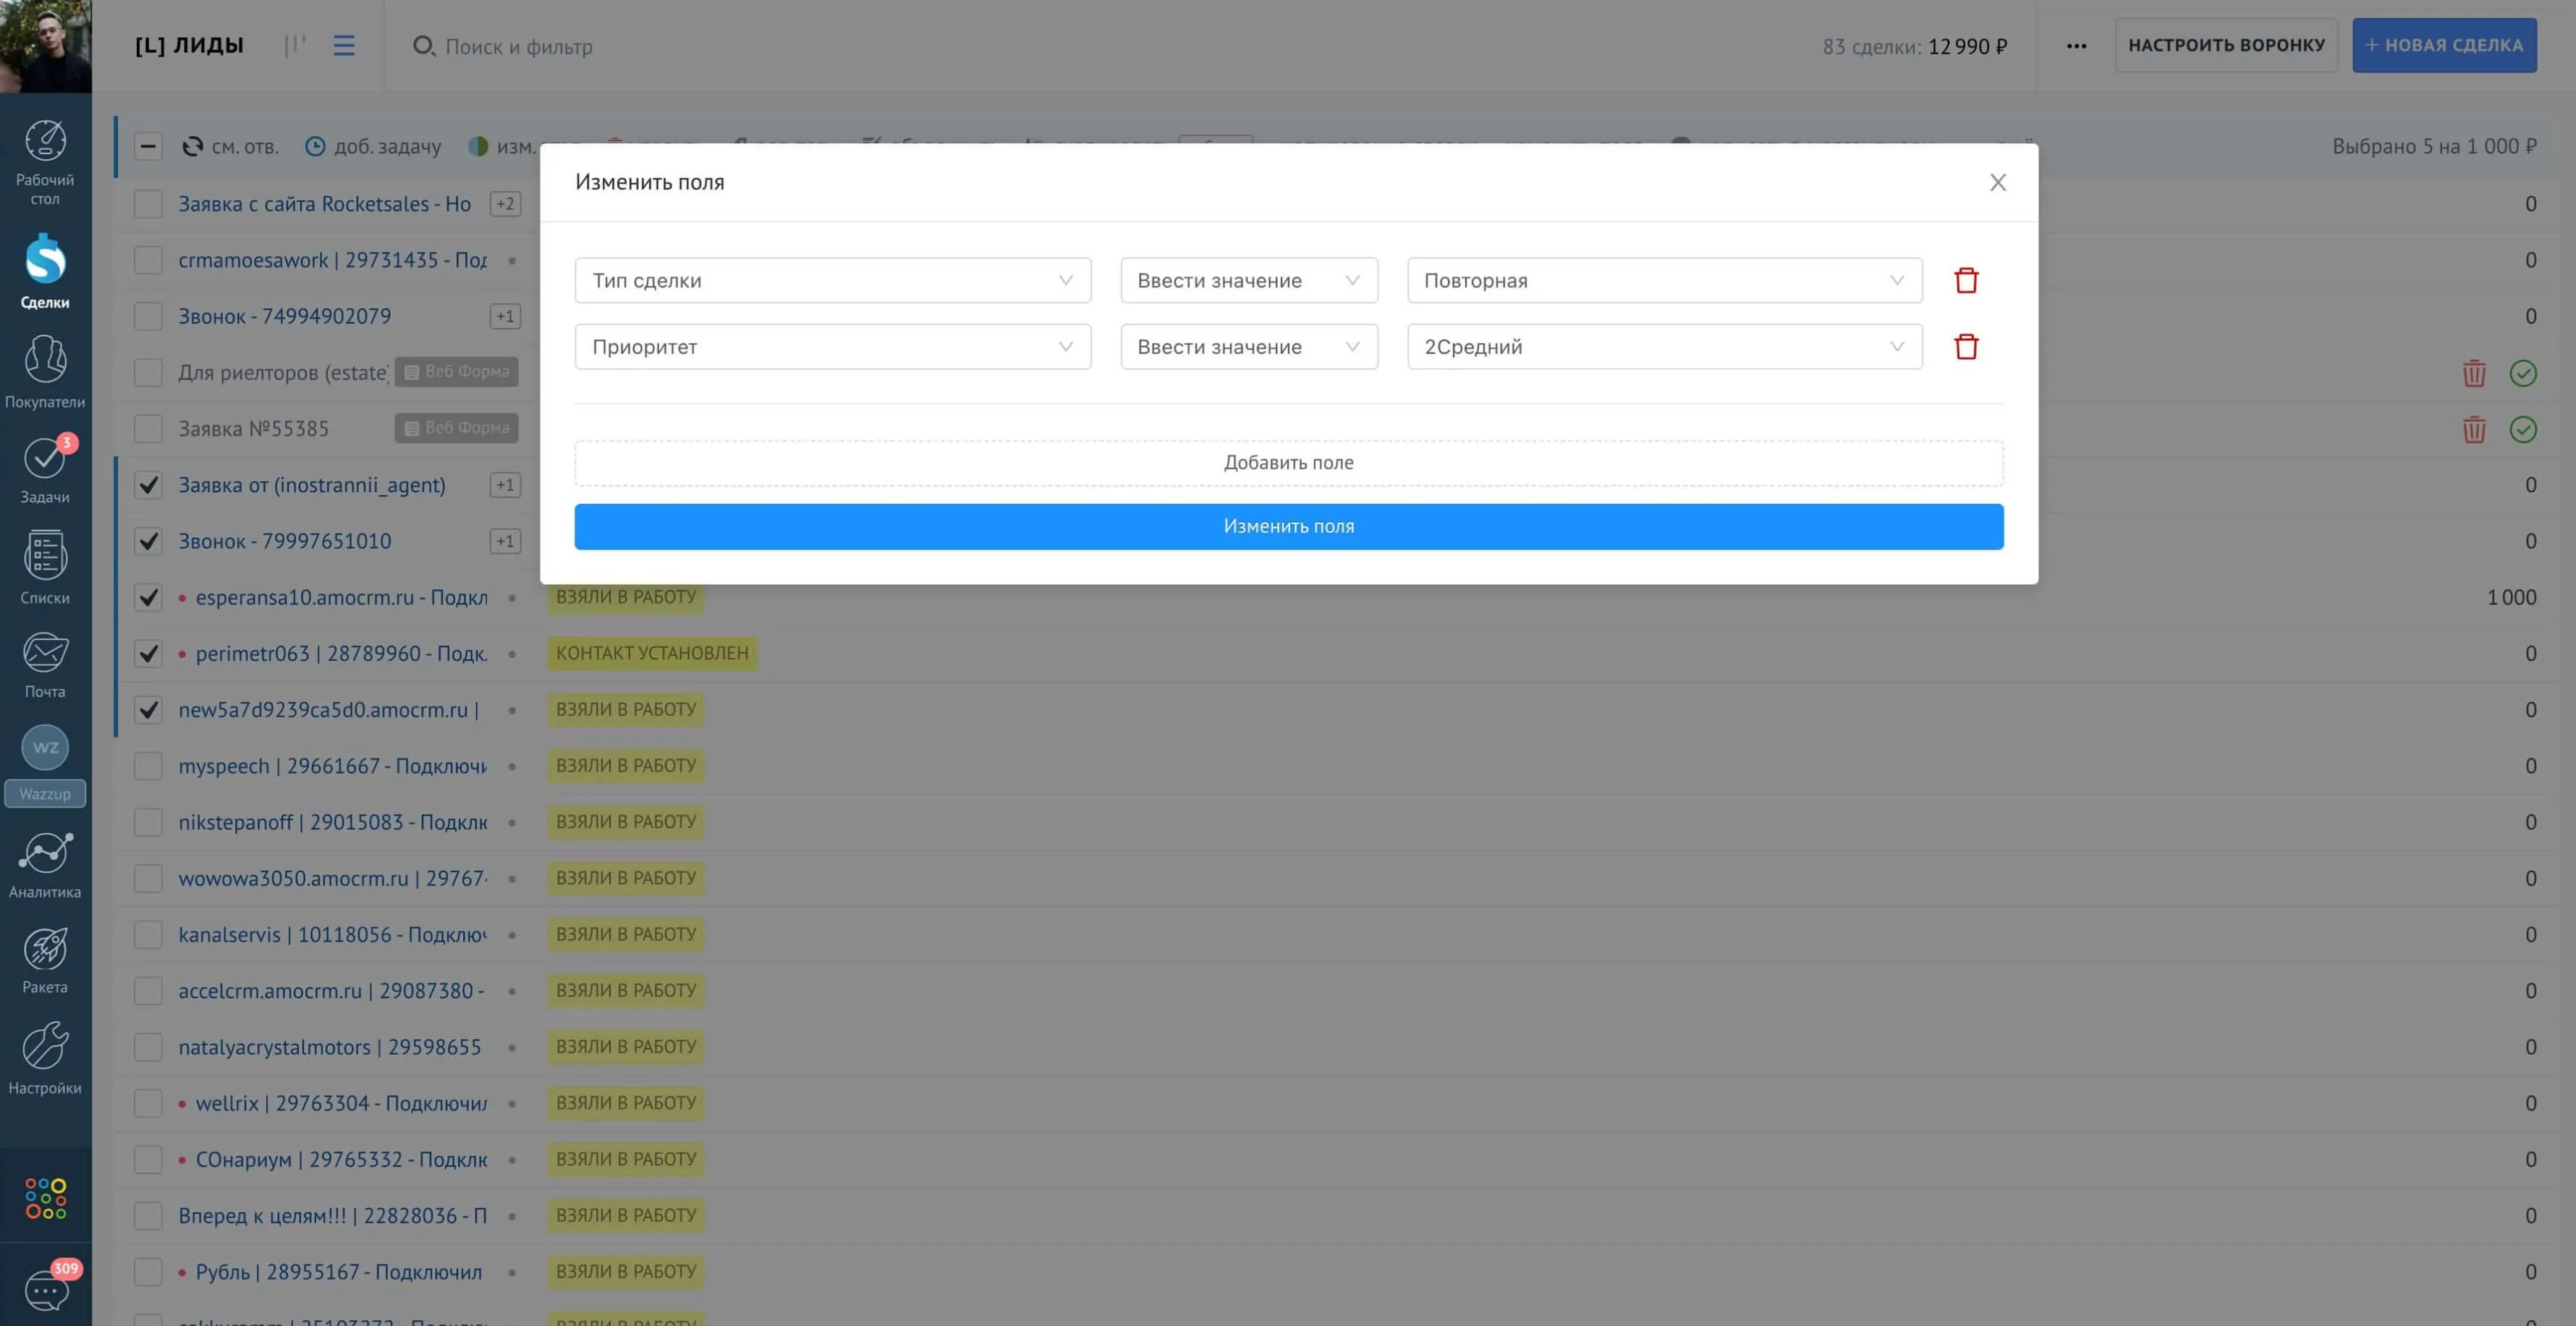
Task: Tick the Заявка №55385 checkbox
Action: [x=148, y=429]
